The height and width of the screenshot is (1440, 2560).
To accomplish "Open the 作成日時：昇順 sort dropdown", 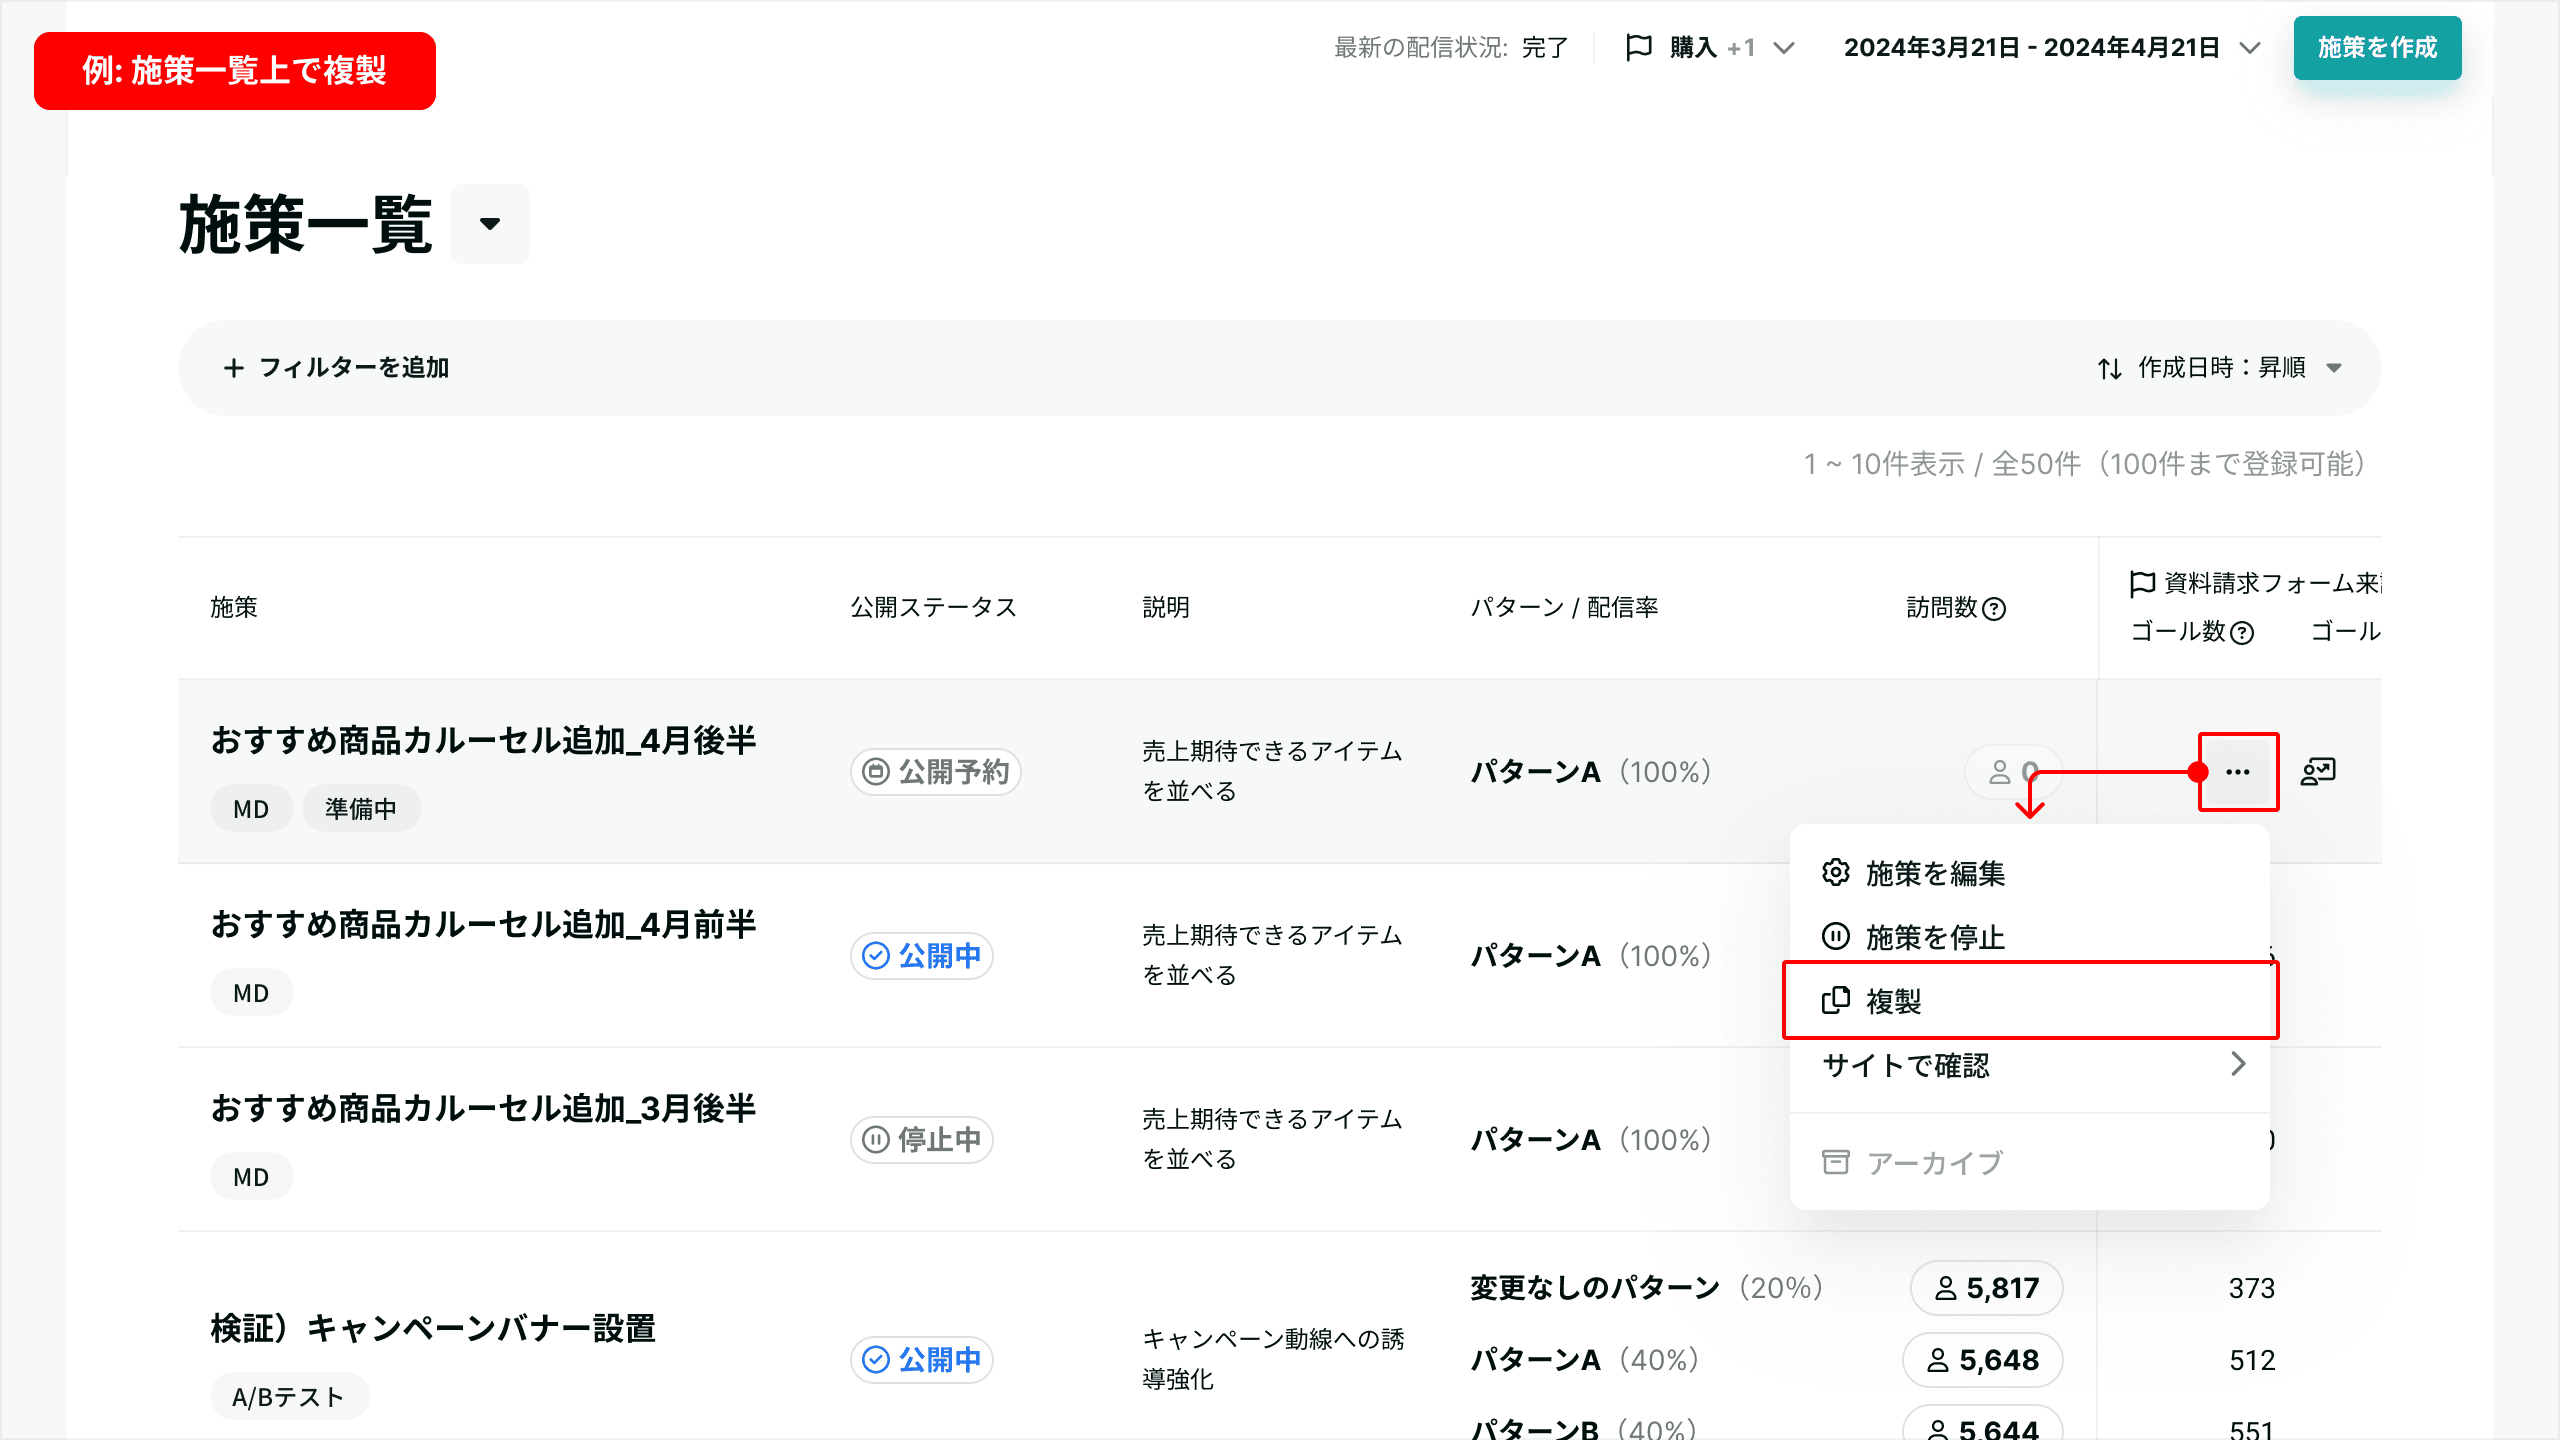I will 2220,368.
